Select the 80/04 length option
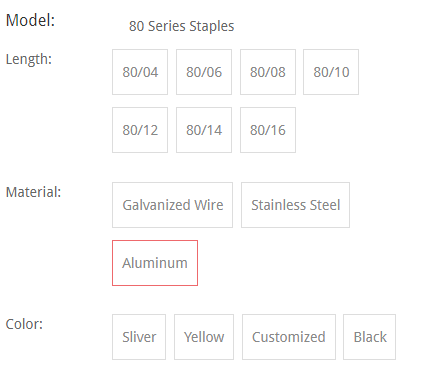This screenshot has width=424, height=369. [x=140, y=72]
